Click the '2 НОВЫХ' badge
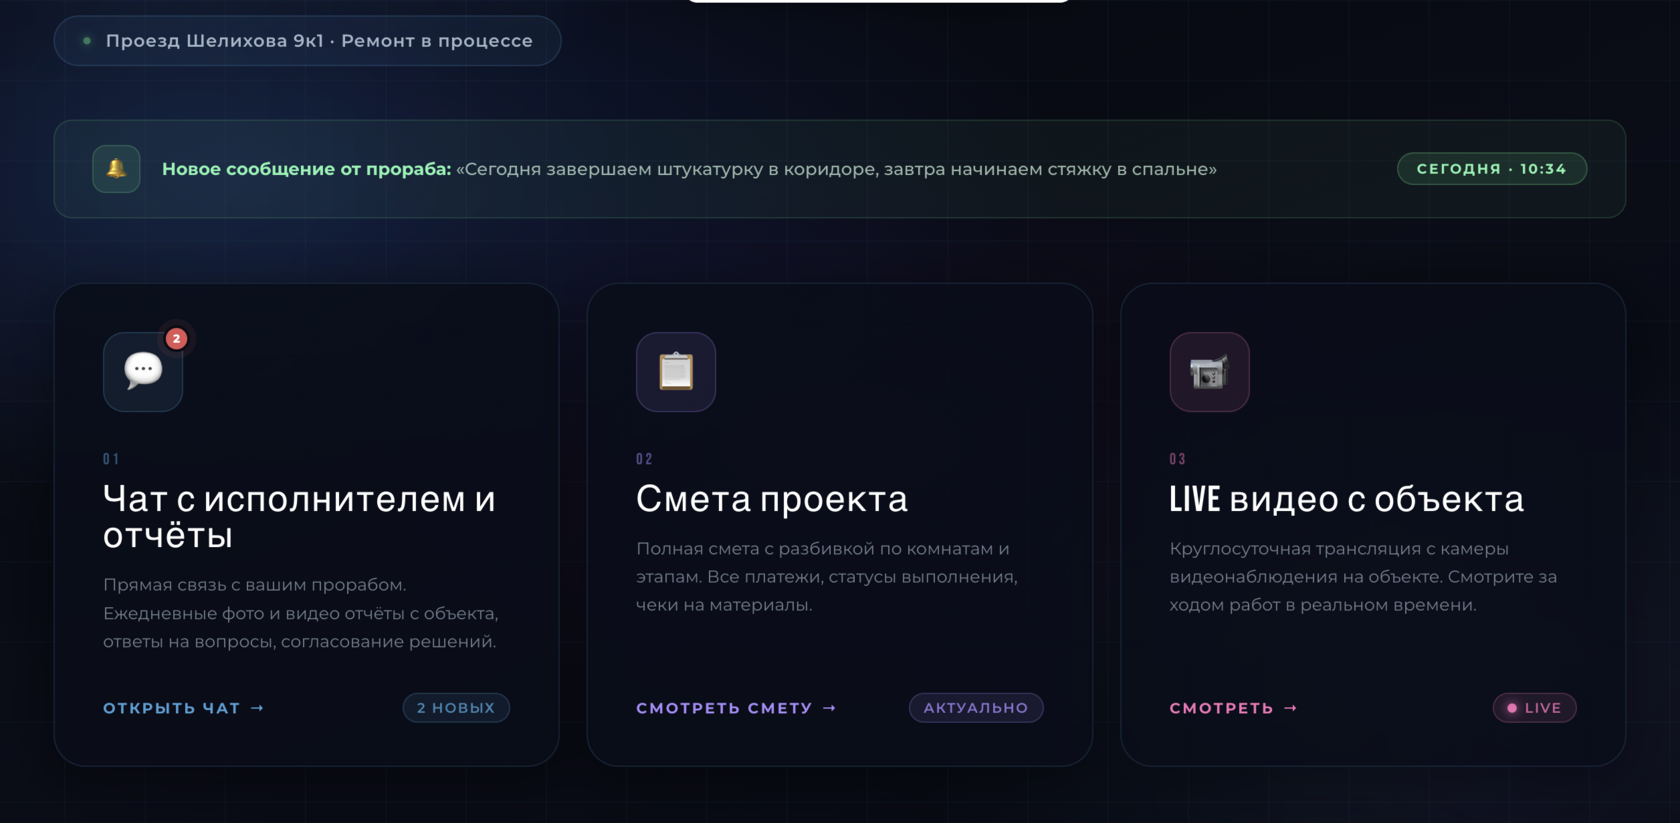 tap(456, 707)
